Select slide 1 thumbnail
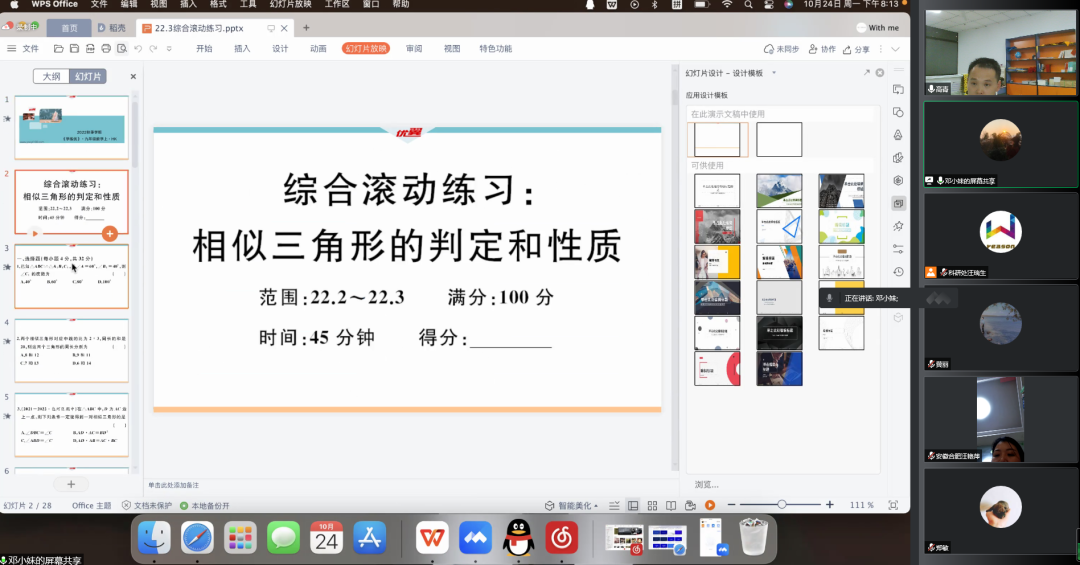1080x565 pixels. (x=72, y=127)
